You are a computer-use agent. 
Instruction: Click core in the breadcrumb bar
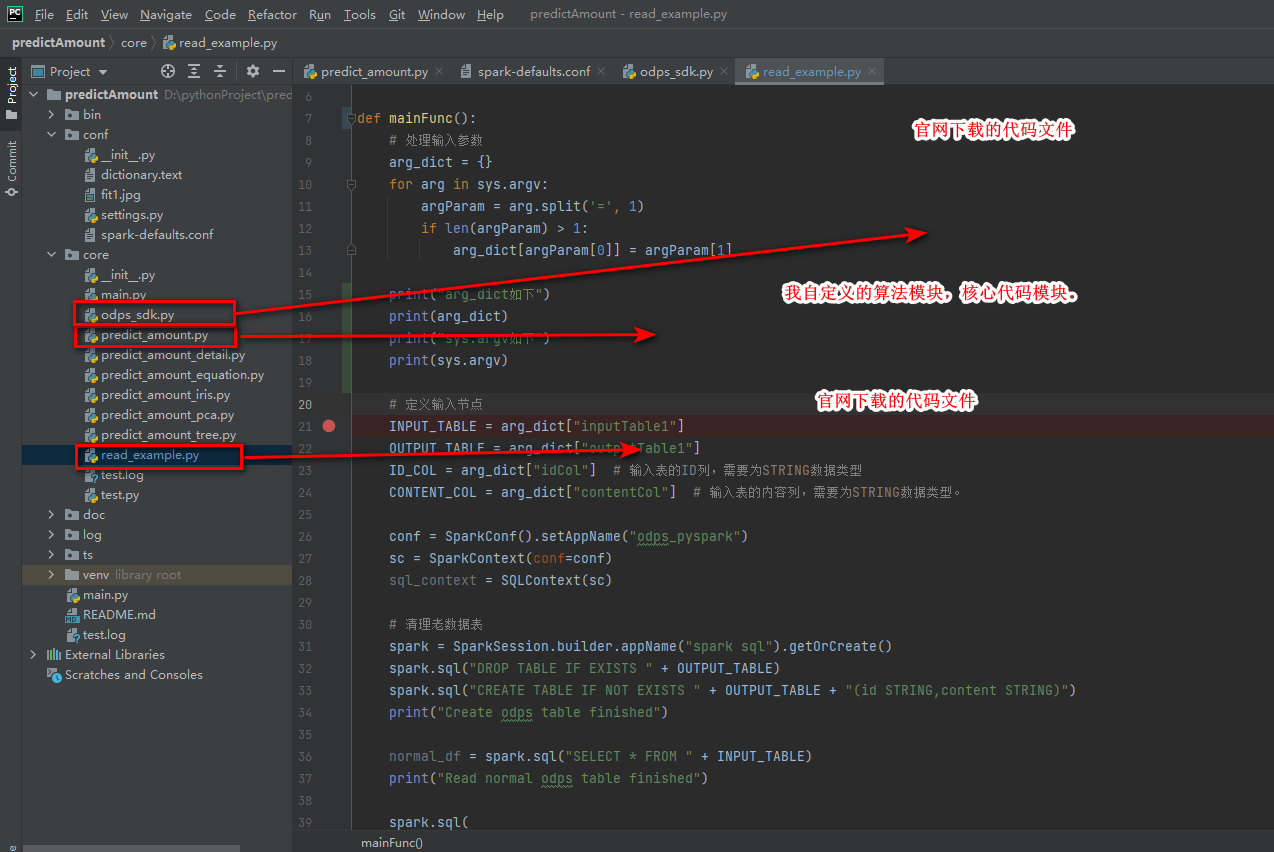(133, 43)
